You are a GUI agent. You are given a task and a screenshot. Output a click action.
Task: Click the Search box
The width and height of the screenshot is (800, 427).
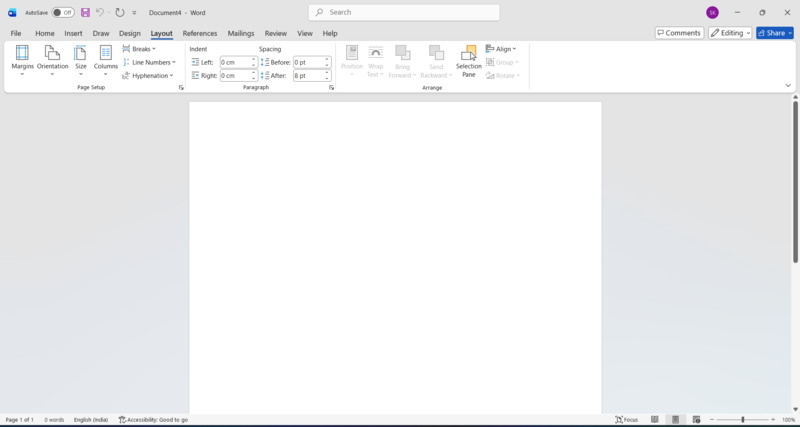point(404,12)
